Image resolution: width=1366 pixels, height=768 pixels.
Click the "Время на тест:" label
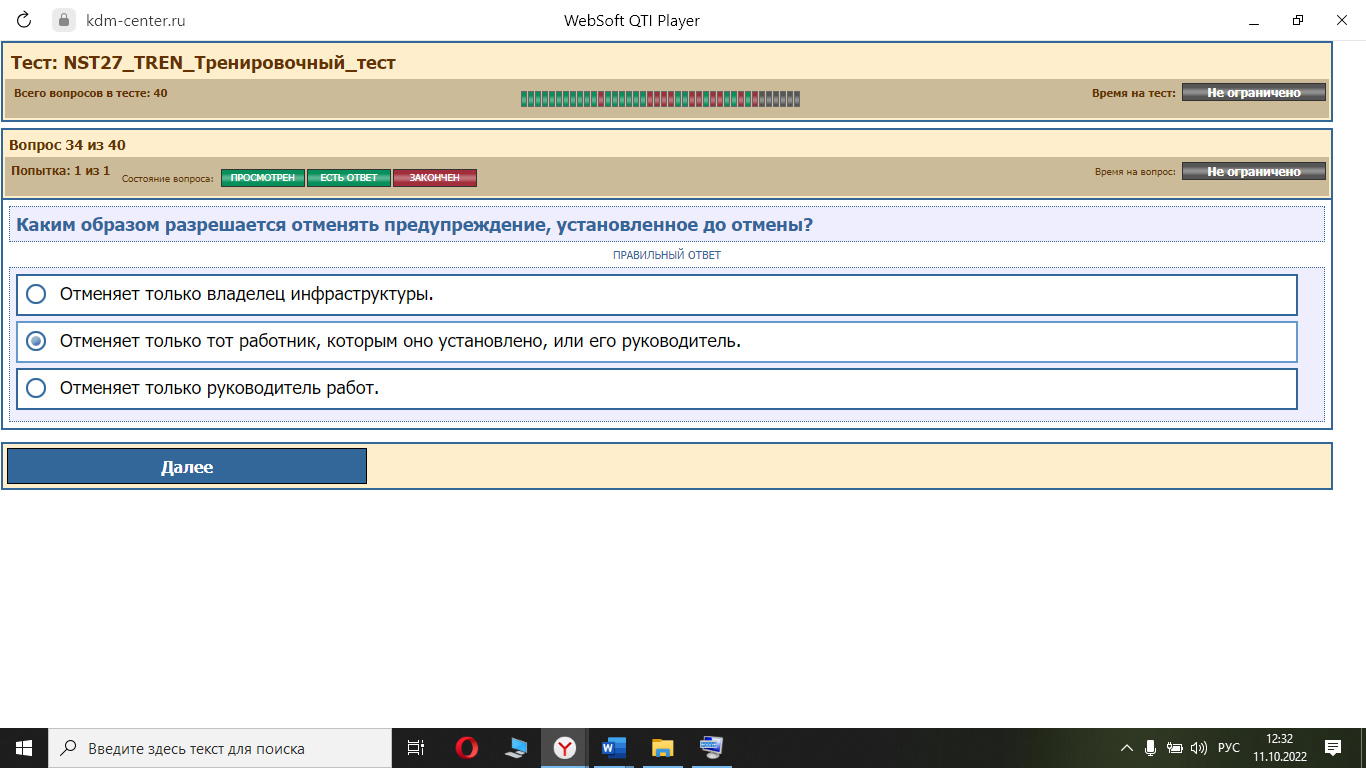[x=1134, y=93]
